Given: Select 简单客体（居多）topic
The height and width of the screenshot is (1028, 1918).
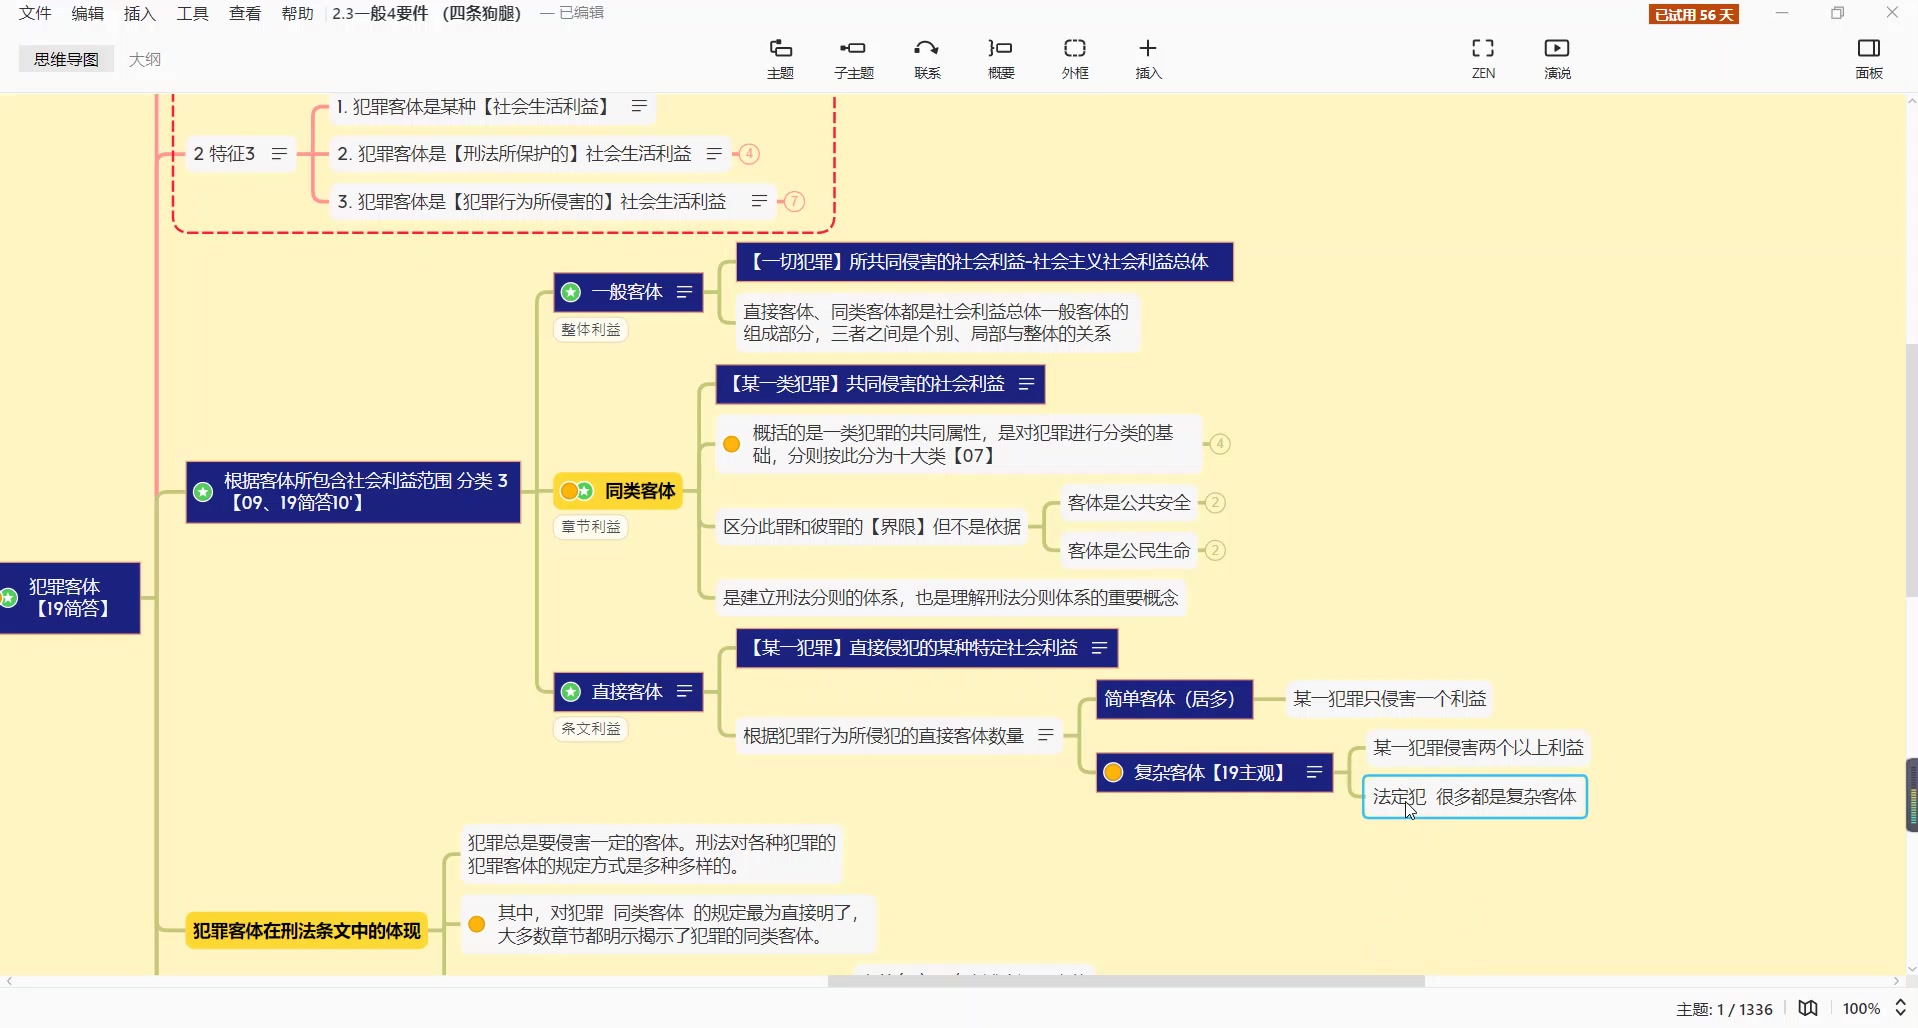Looking at the screenshot, I should tap(1174, 699).
